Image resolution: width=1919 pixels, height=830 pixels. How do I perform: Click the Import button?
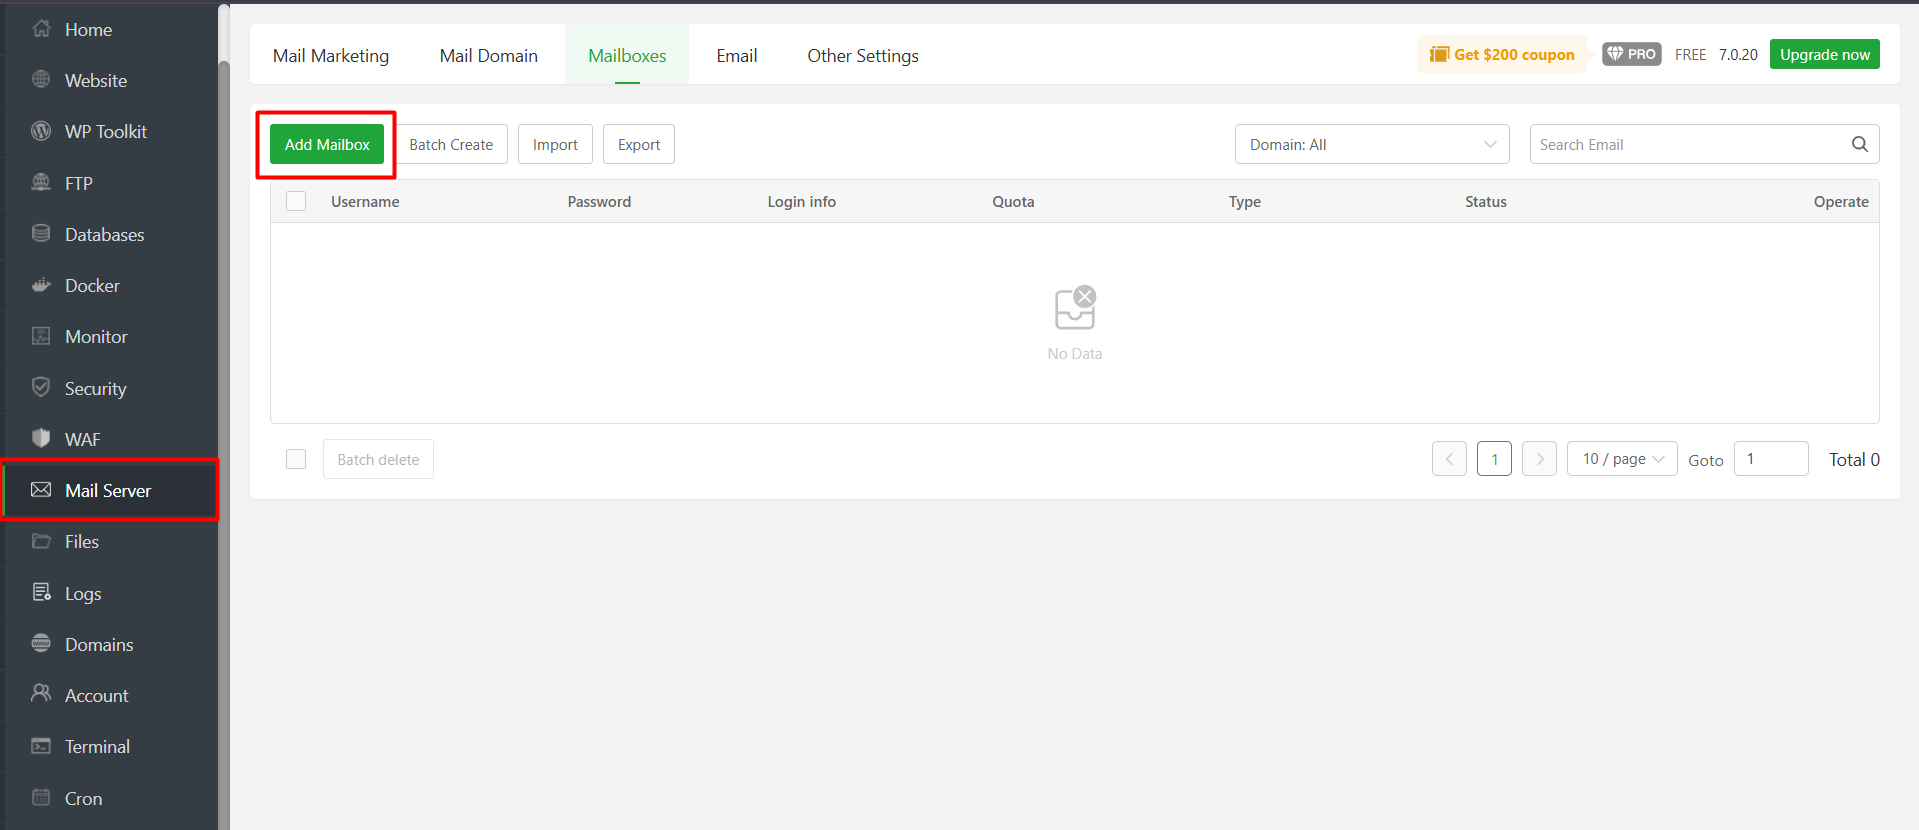click(555, 144)
